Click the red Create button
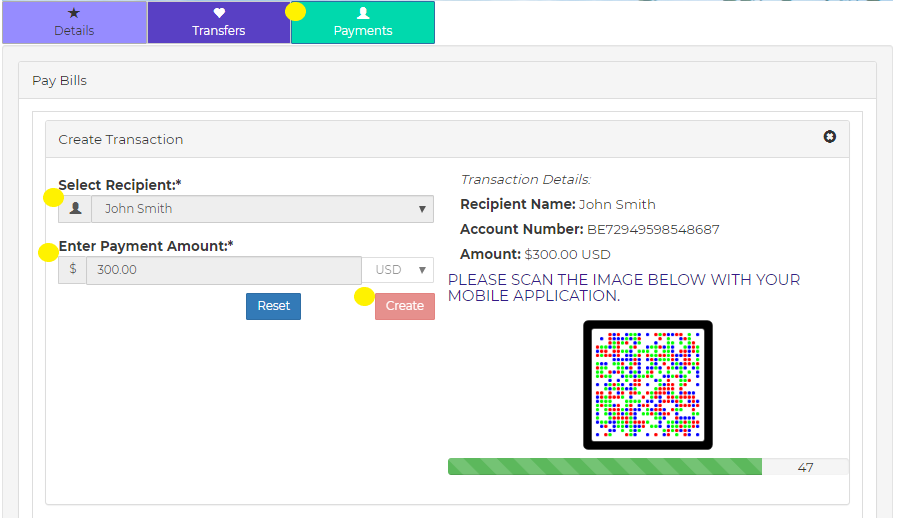The image size is (900, 518). tap(405, 306)
